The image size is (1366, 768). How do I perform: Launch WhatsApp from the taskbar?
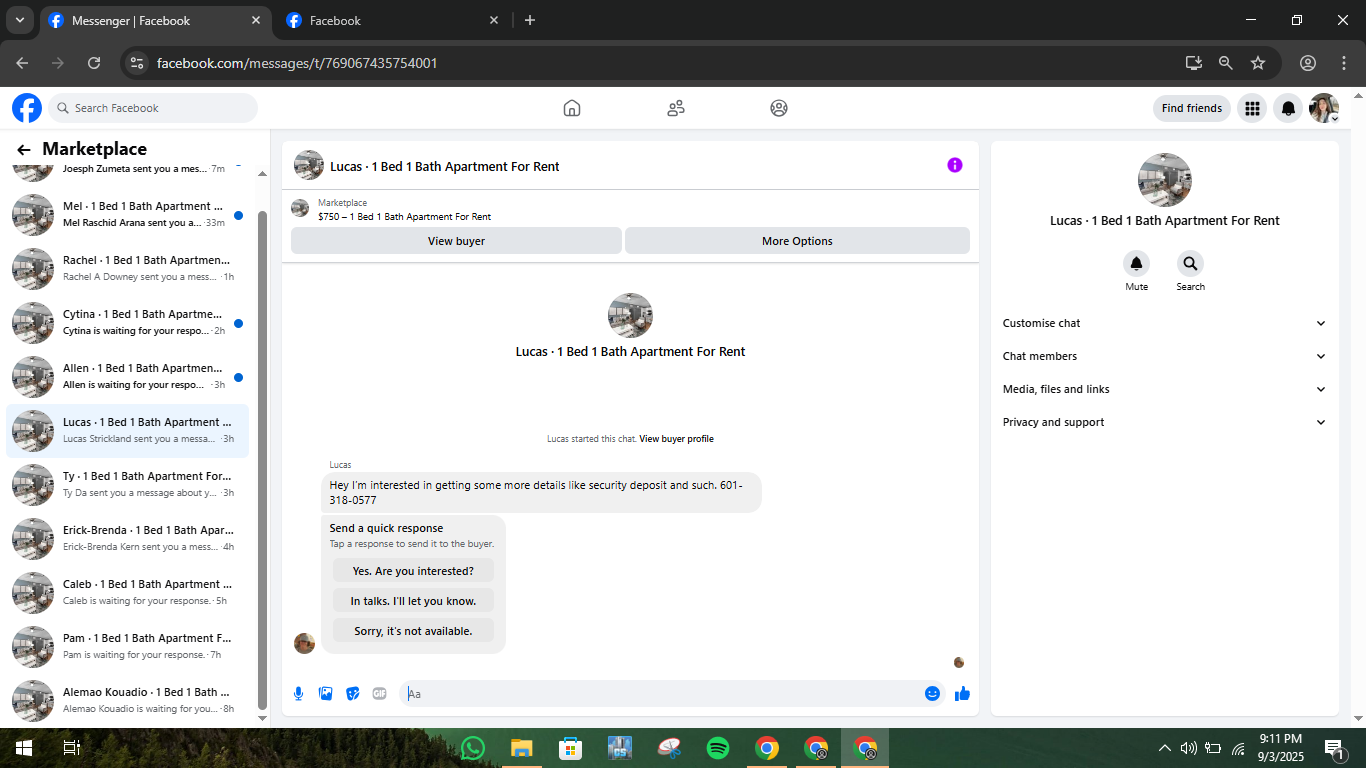click(473, 748)
